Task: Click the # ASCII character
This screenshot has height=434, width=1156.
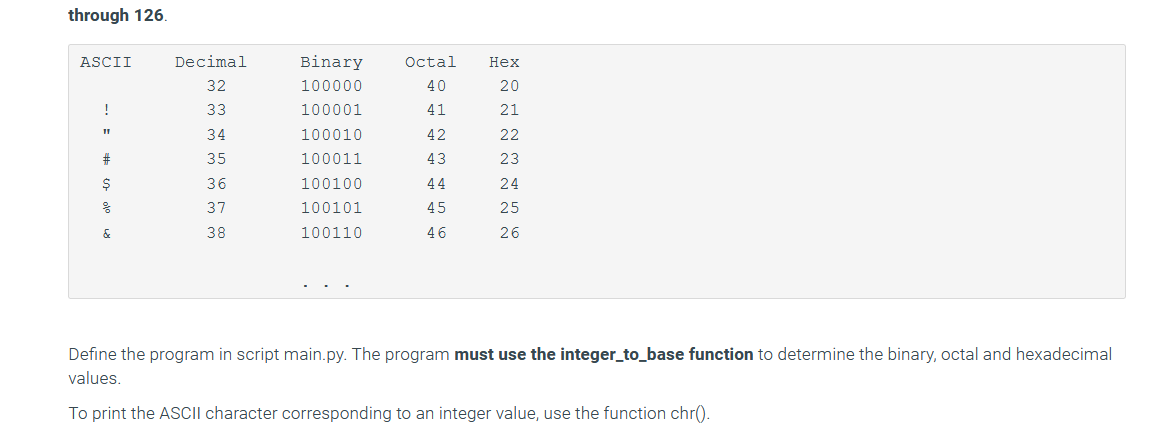Action: click(x=107, y=159)
